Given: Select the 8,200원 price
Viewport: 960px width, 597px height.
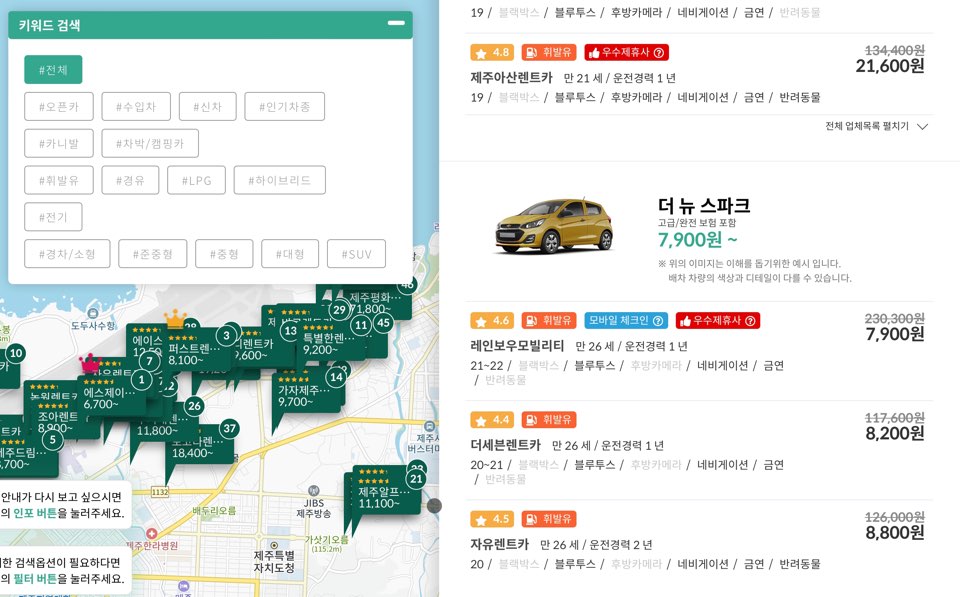Looking at the screenshot, I should 894,434.
